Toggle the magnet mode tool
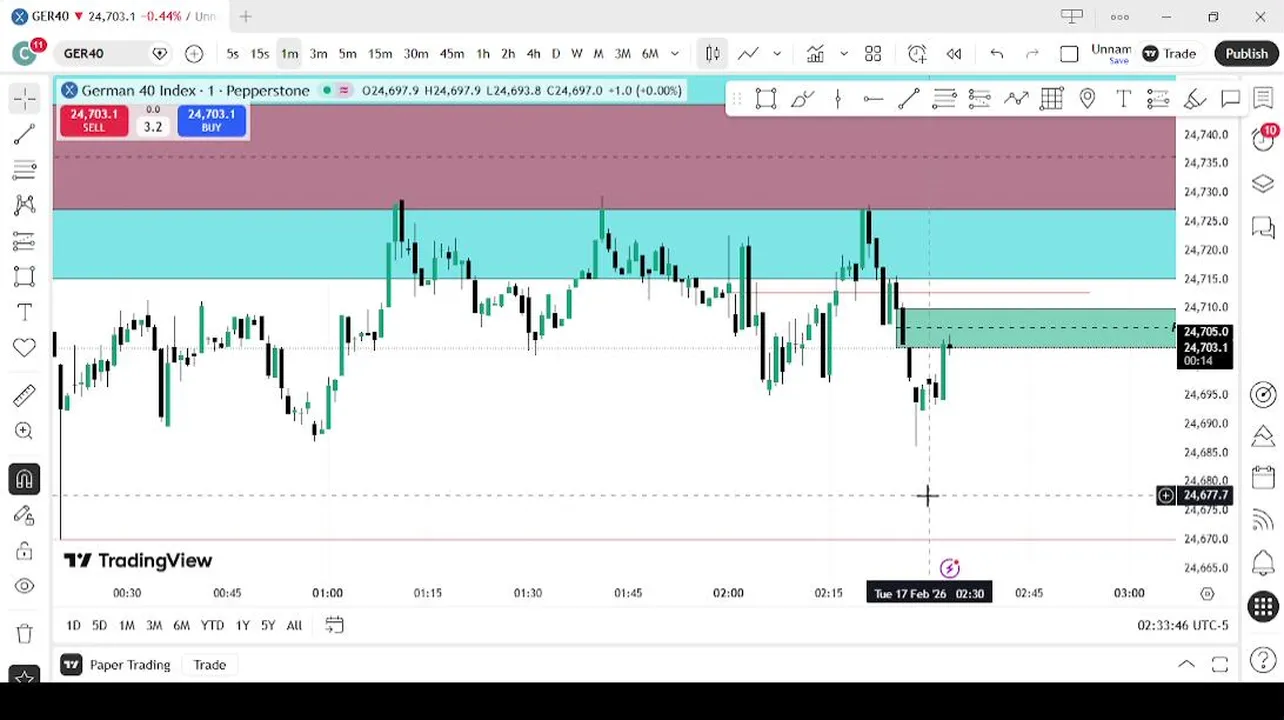 tap(24, 479)
